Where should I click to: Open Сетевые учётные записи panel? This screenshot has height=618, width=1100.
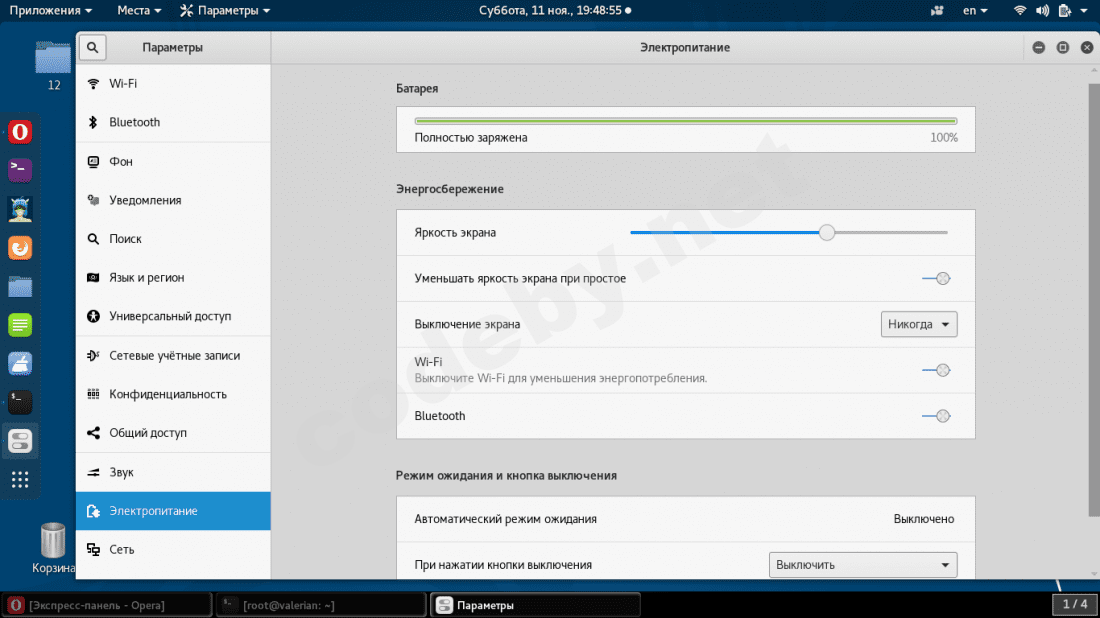click(x=173, y=356)
